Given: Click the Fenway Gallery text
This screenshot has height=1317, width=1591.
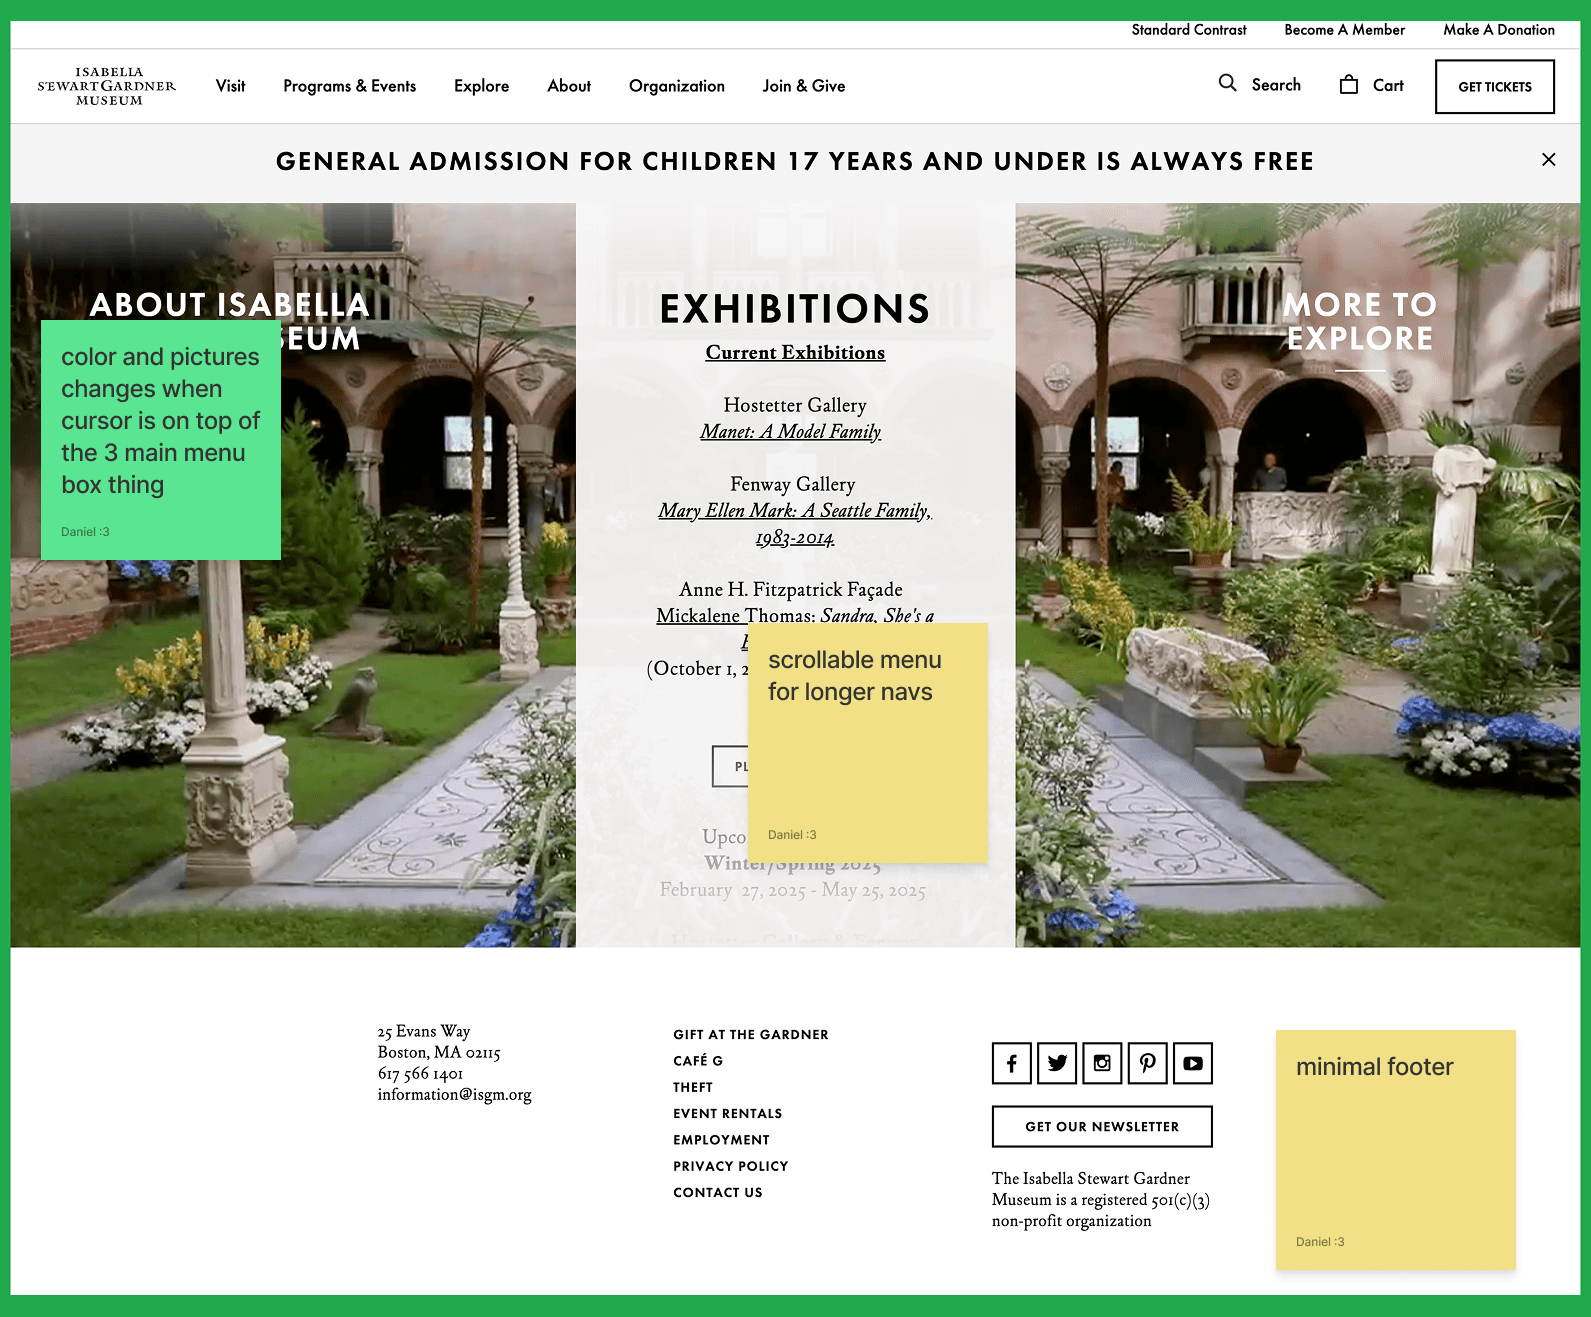Looking at the screenshot, I should pyautogui.click(x=793, y=484).
